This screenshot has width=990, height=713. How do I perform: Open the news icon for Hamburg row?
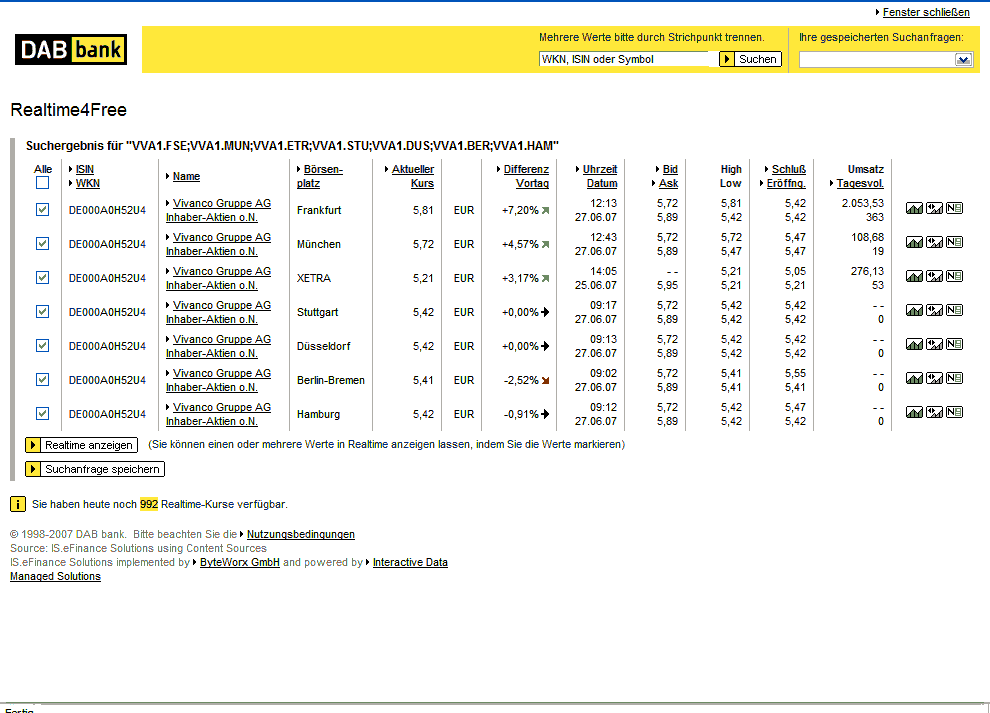955,413
